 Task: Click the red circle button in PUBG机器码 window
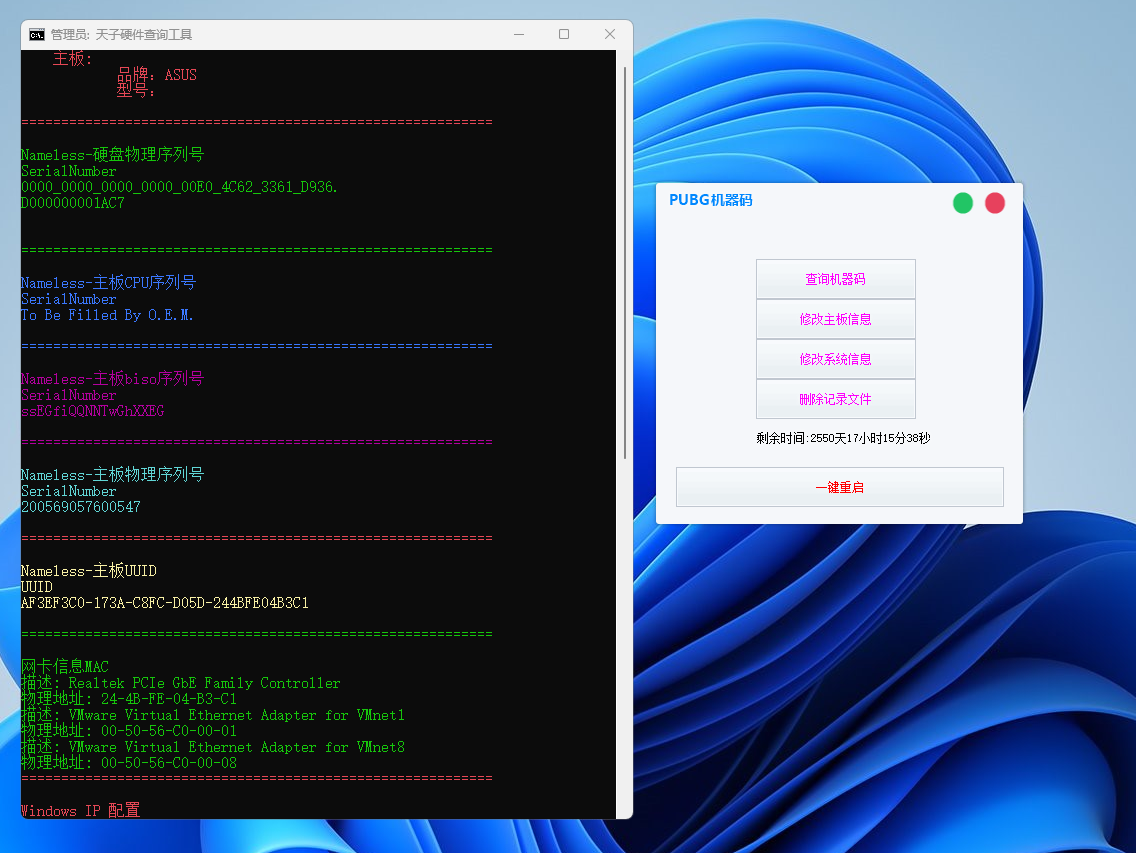[x=995, y=203]
